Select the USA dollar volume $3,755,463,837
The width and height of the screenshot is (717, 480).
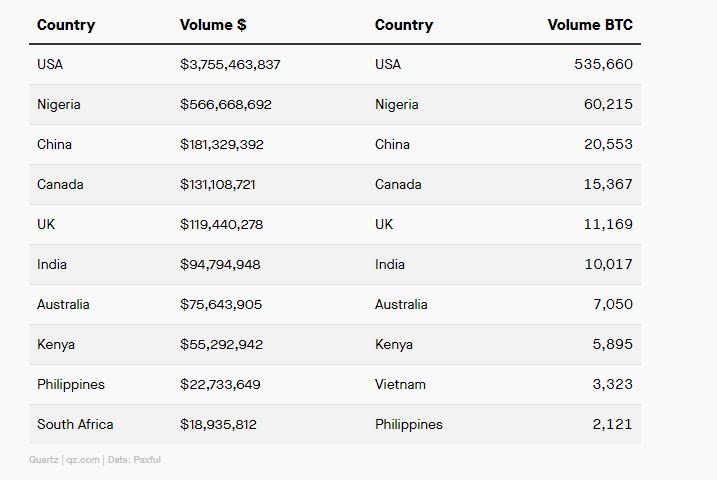pos(230,64)
